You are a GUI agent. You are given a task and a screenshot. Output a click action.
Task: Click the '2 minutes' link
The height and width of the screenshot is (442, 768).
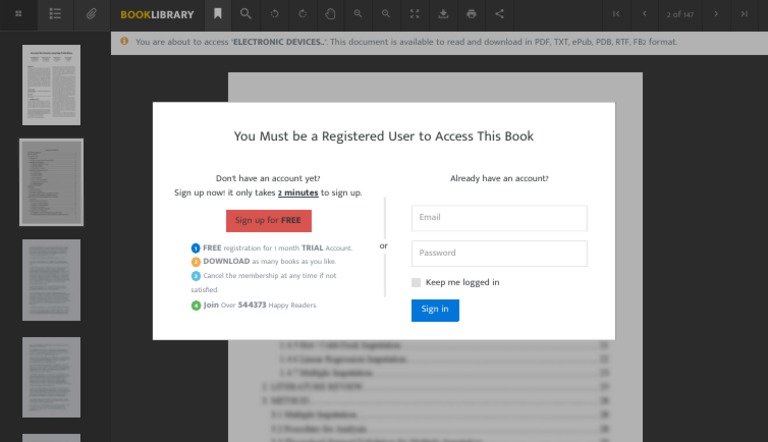298,193
